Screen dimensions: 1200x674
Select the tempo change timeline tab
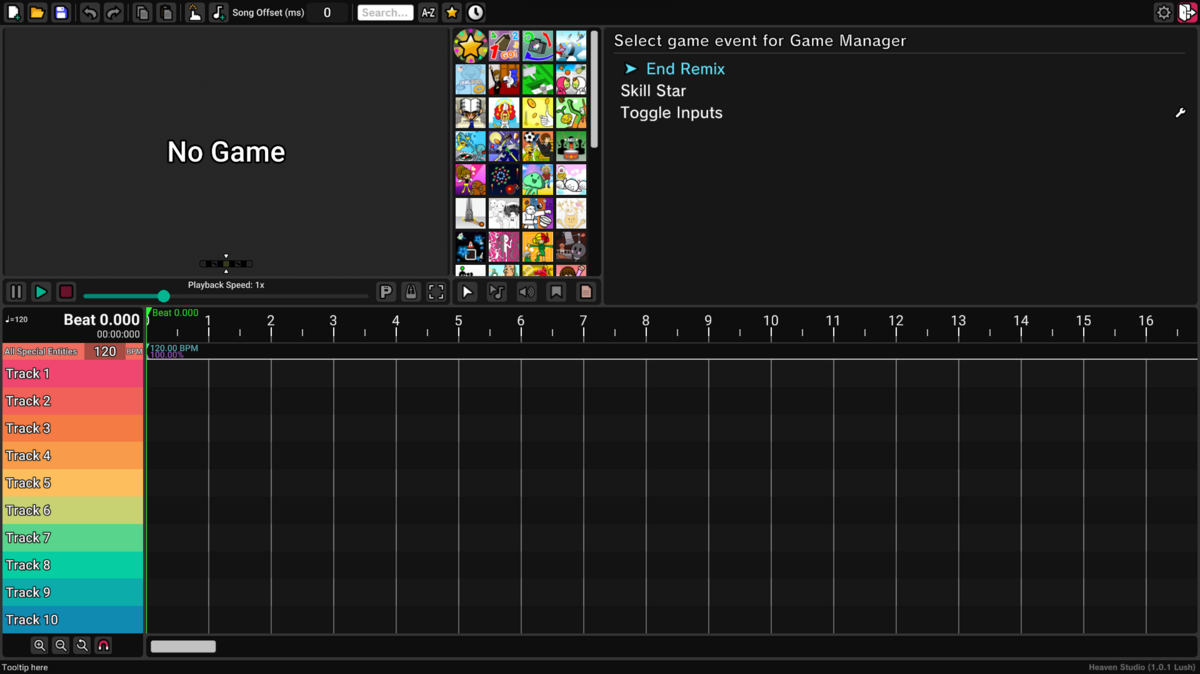pos(497,292)
